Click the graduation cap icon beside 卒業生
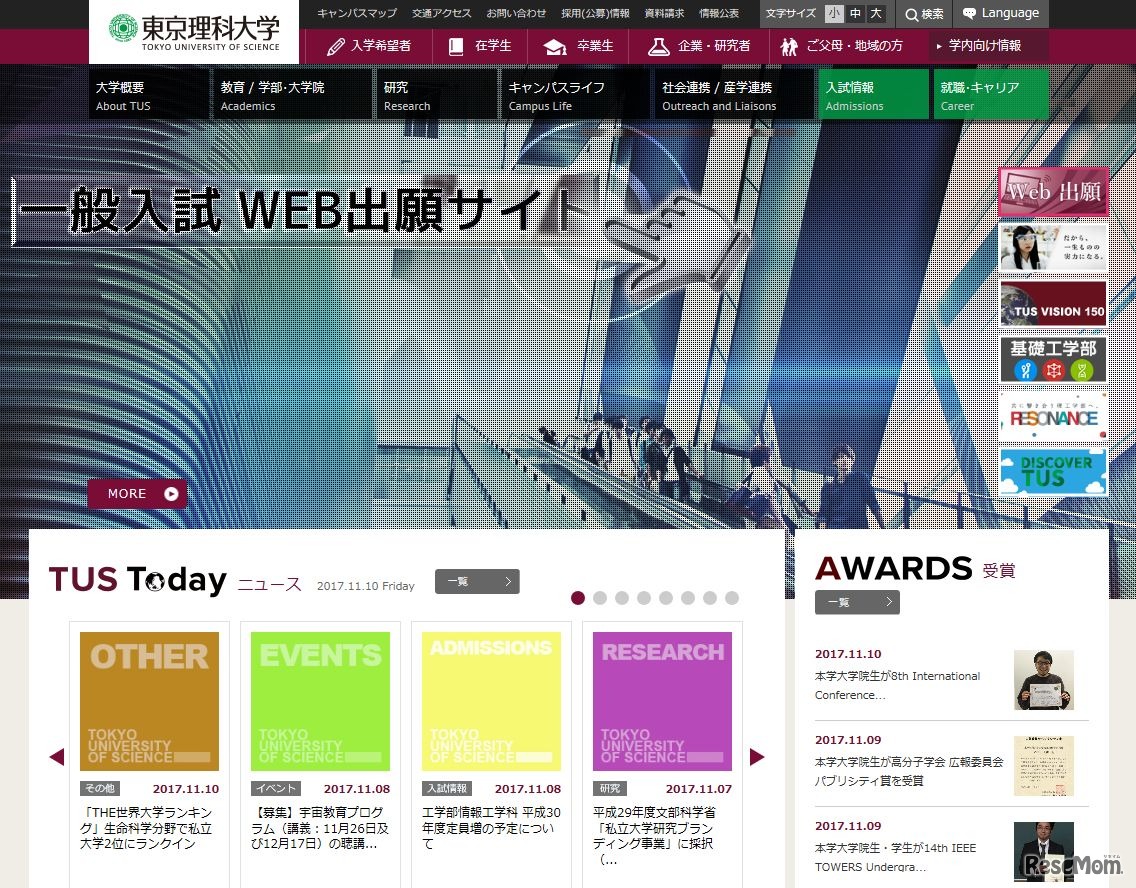Screen dimensions: 1136x888 (555, 47)
